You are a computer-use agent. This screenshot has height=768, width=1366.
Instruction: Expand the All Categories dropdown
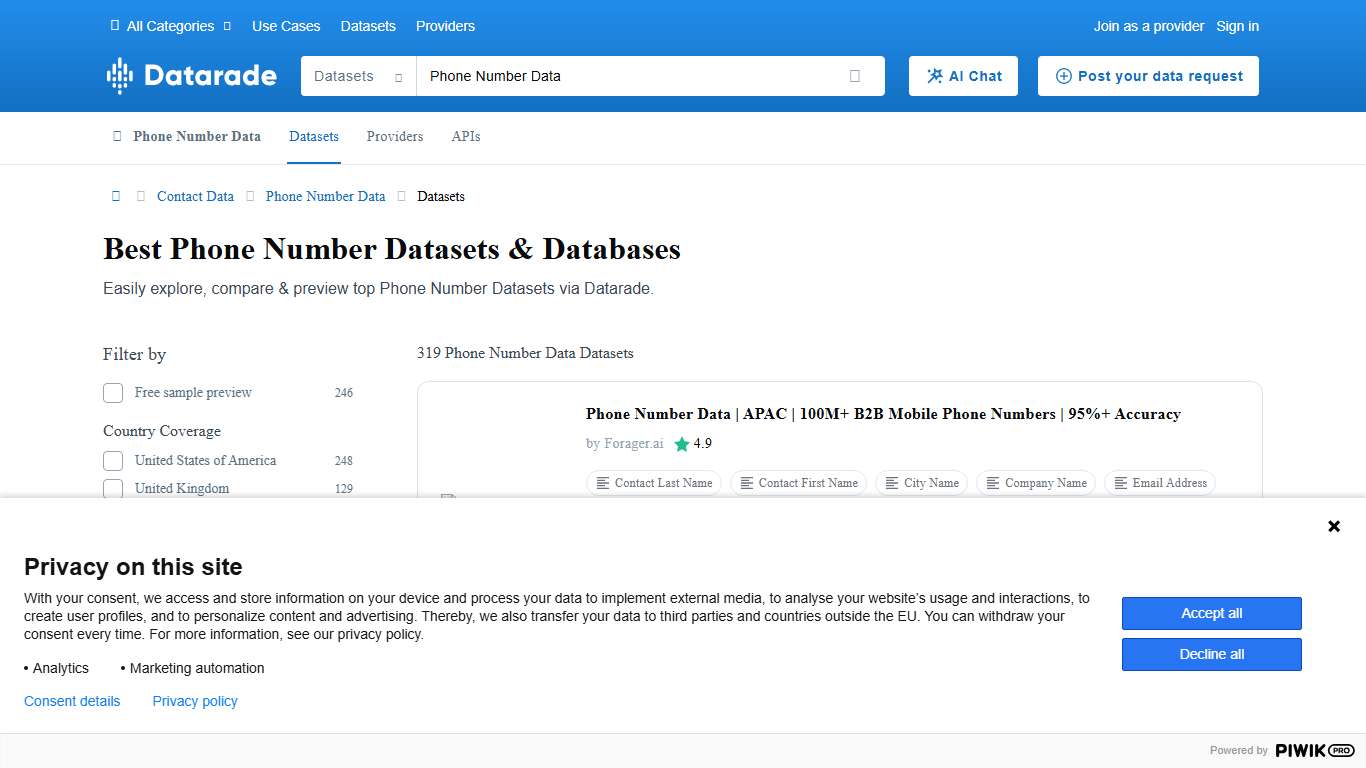(170, 26)
